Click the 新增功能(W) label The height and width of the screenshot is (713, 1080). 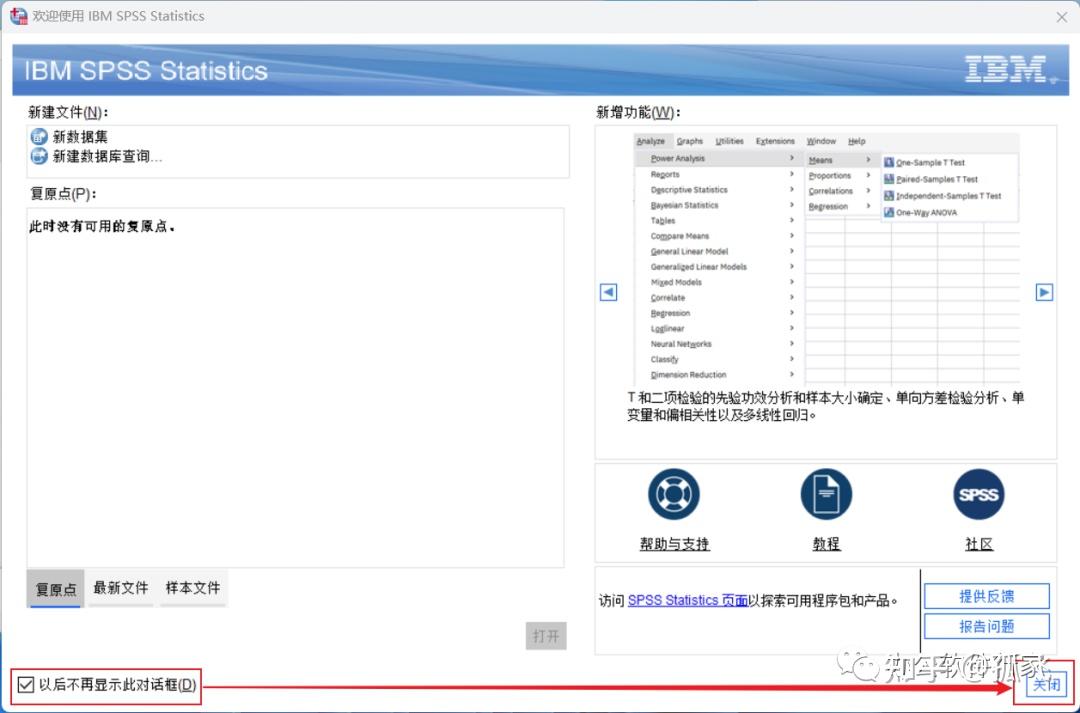[638, 112]
